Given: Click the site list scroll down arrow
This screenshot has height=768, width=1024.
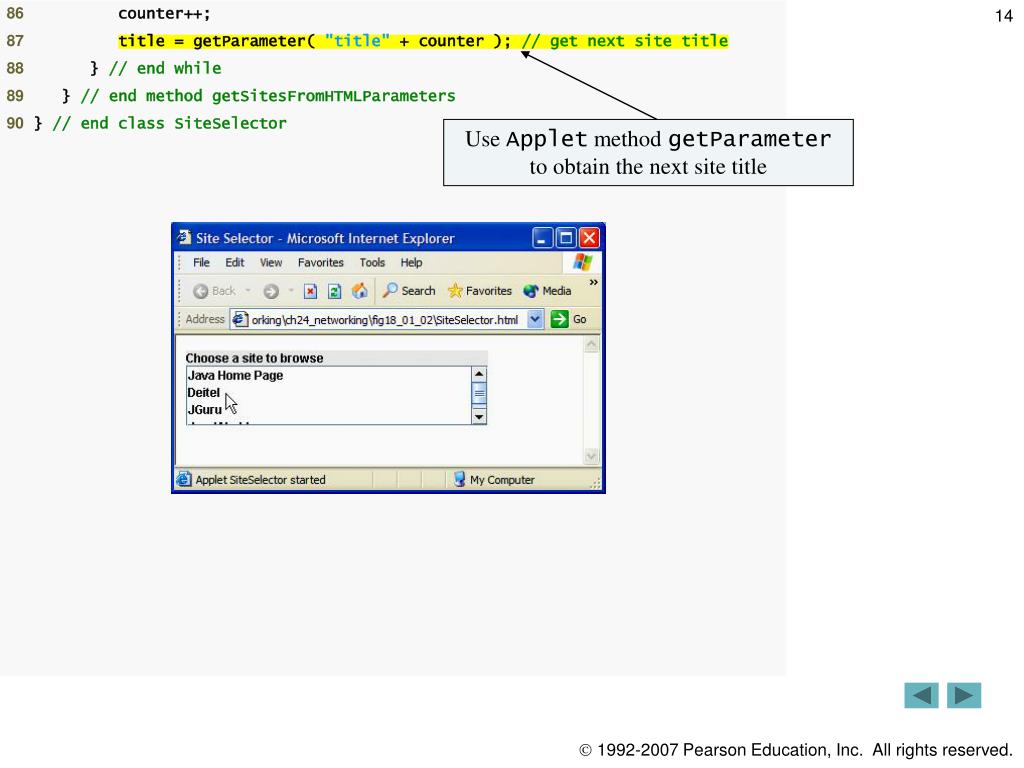Looking at the screenshot, I should point(479,417).
